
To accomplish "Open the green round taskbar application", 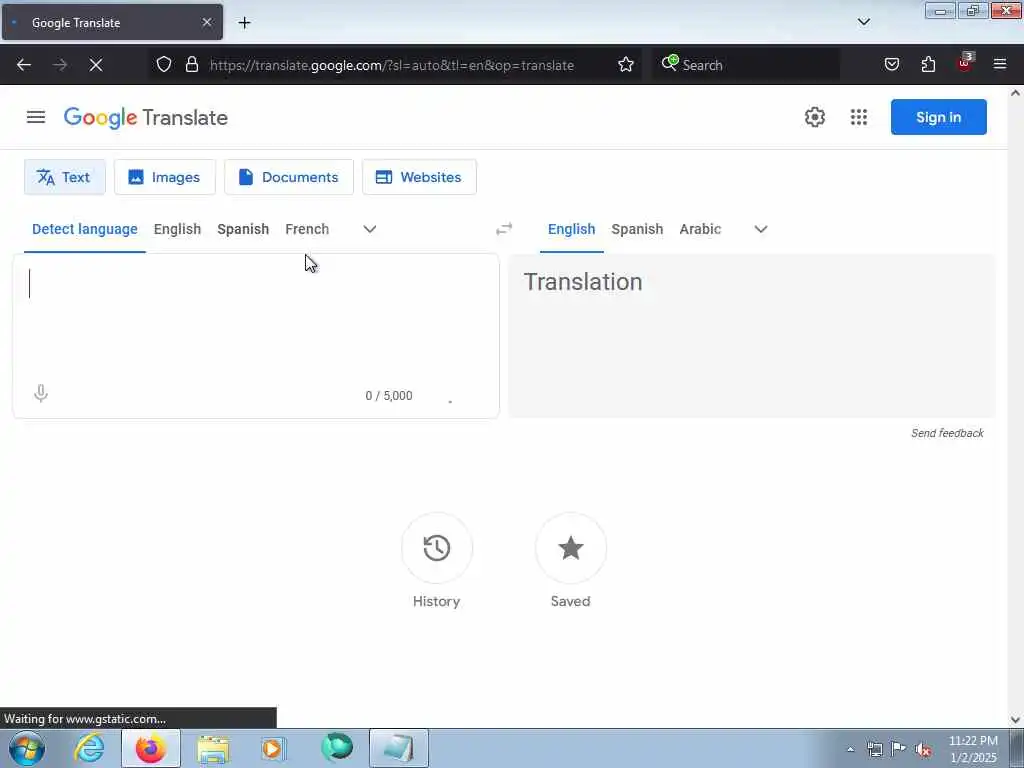I will coord(337,748).
